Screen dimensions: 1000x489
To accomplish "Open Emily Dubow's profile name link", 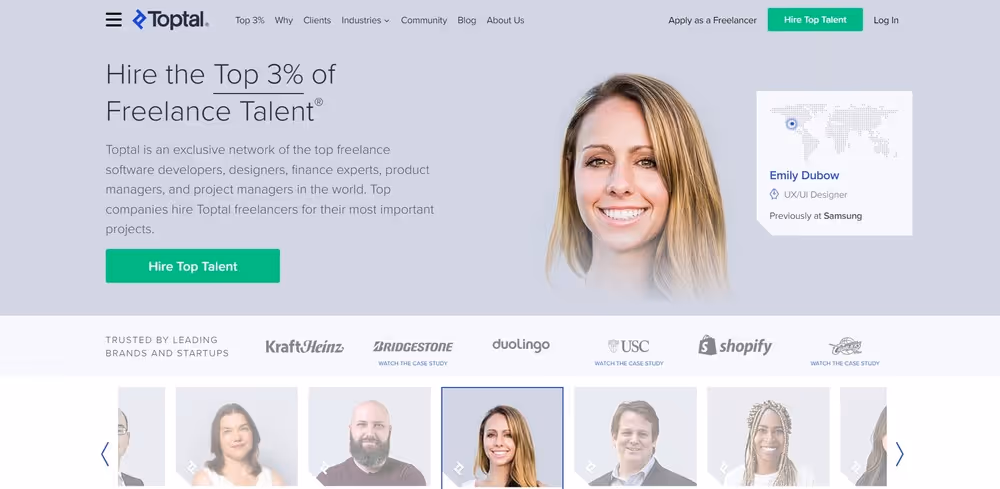I will pos(804,175).
